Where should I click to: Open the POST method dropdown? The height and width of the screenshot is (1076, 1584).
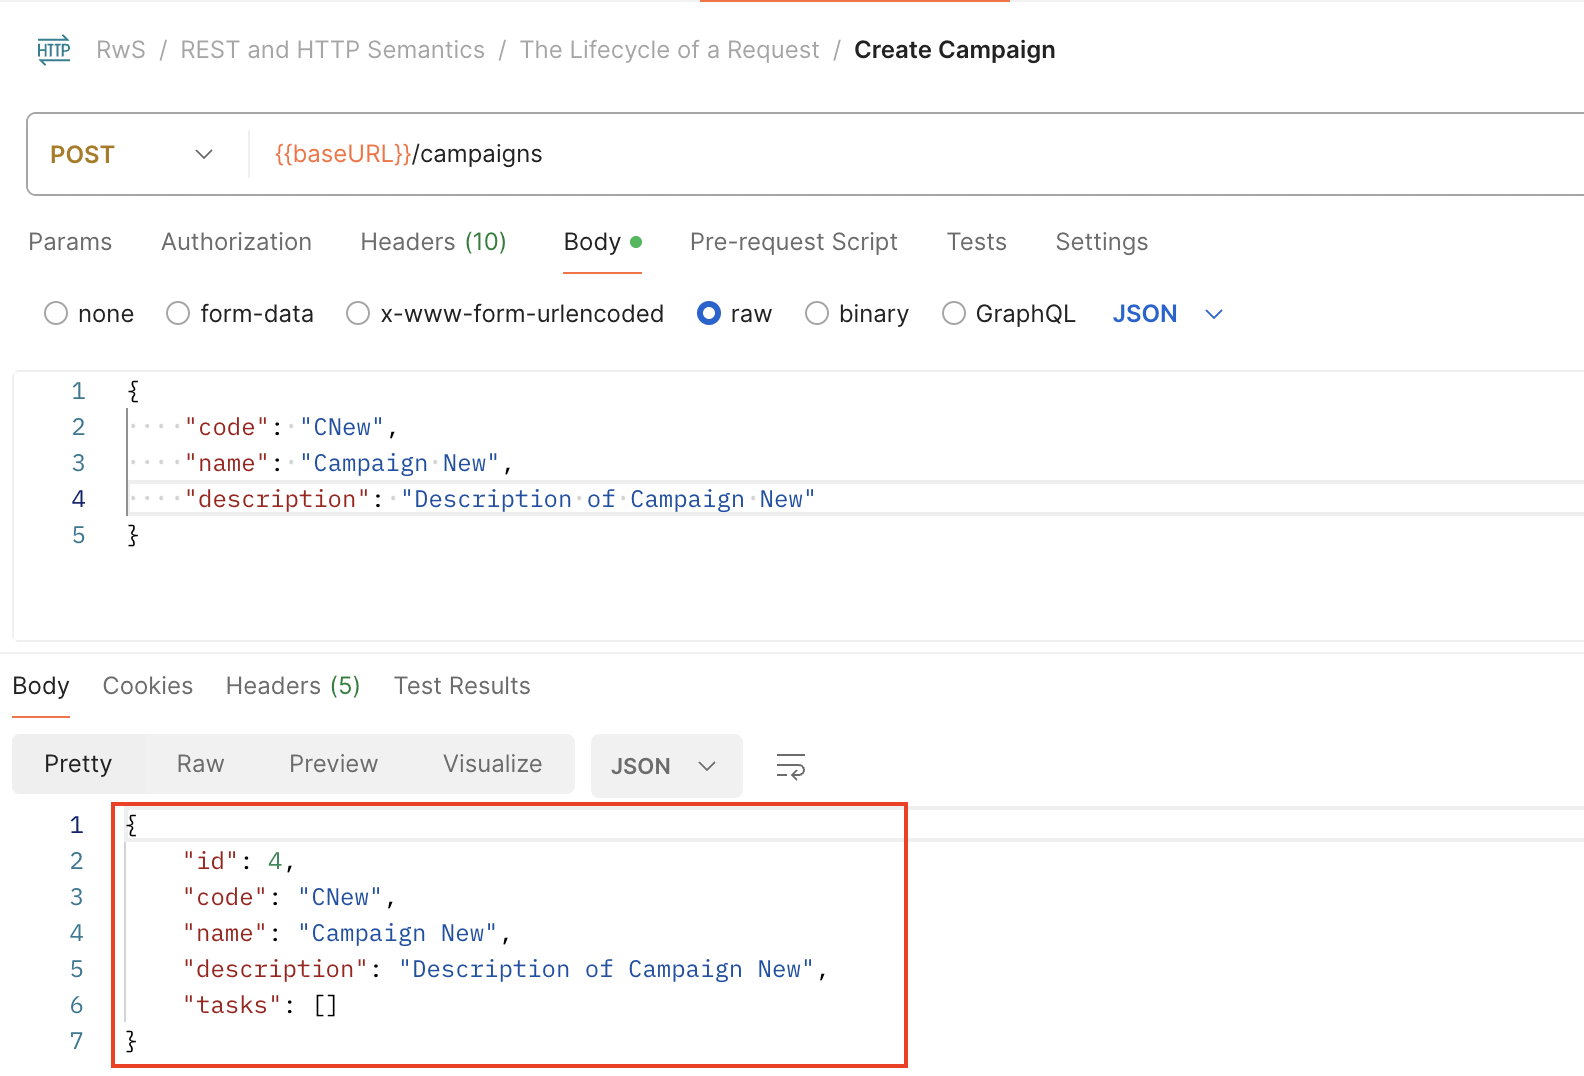[132, 154]
